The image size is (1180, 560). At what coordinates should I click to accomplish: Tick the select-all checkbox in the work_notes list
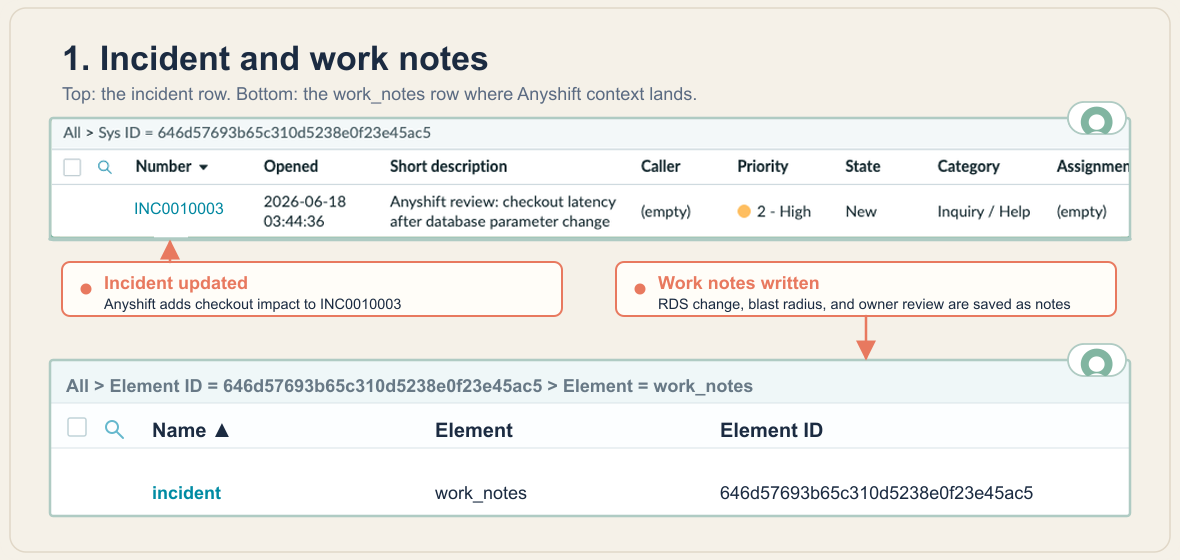(x=77, y=428)
